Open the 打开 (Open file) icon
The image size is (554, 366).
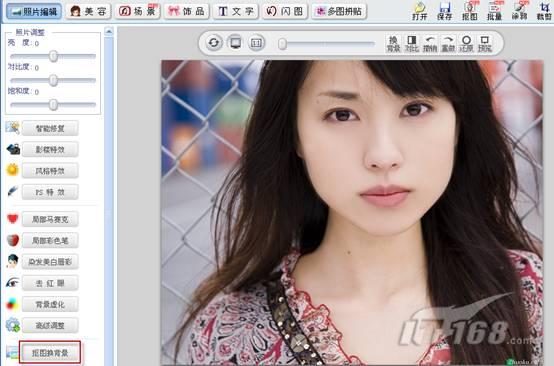420,11
